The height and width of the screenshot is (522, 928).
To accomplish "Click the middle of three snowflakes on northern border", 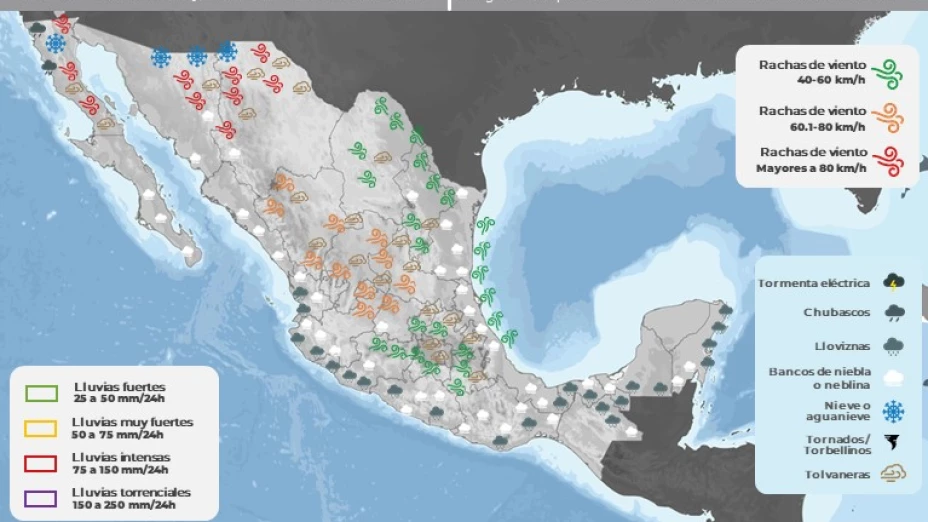I will [196, 57].
